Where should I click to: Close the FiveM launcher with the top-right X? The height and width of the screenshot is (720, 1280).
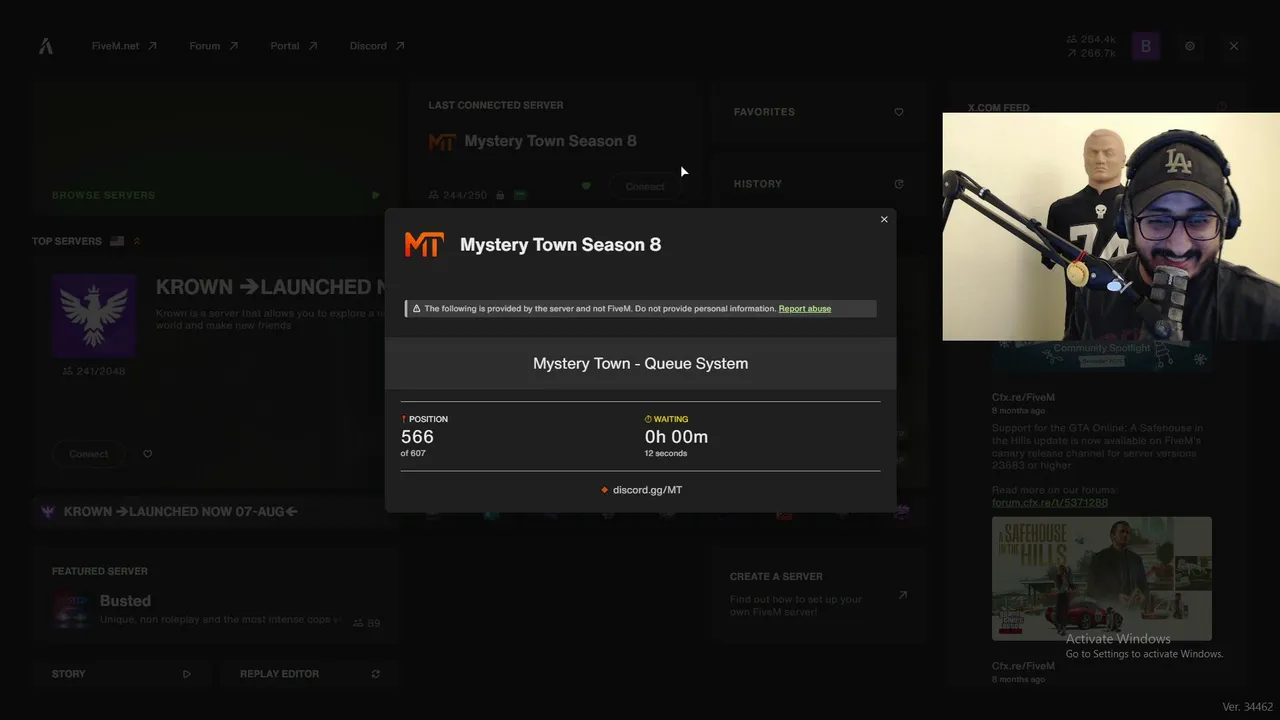1234,46
